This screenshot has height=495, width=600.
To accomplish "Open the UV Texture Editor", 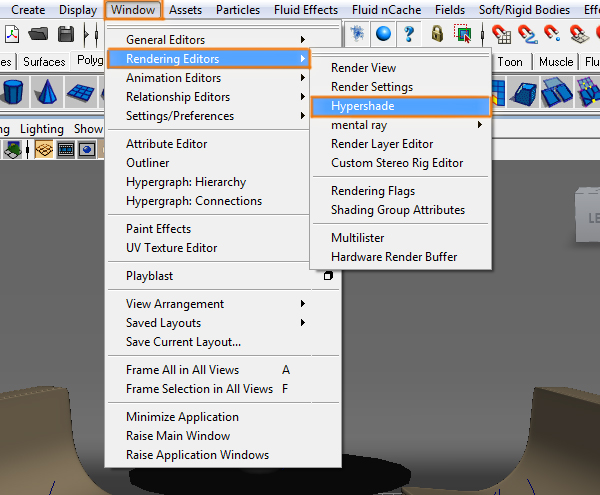I will pos(209,248).
